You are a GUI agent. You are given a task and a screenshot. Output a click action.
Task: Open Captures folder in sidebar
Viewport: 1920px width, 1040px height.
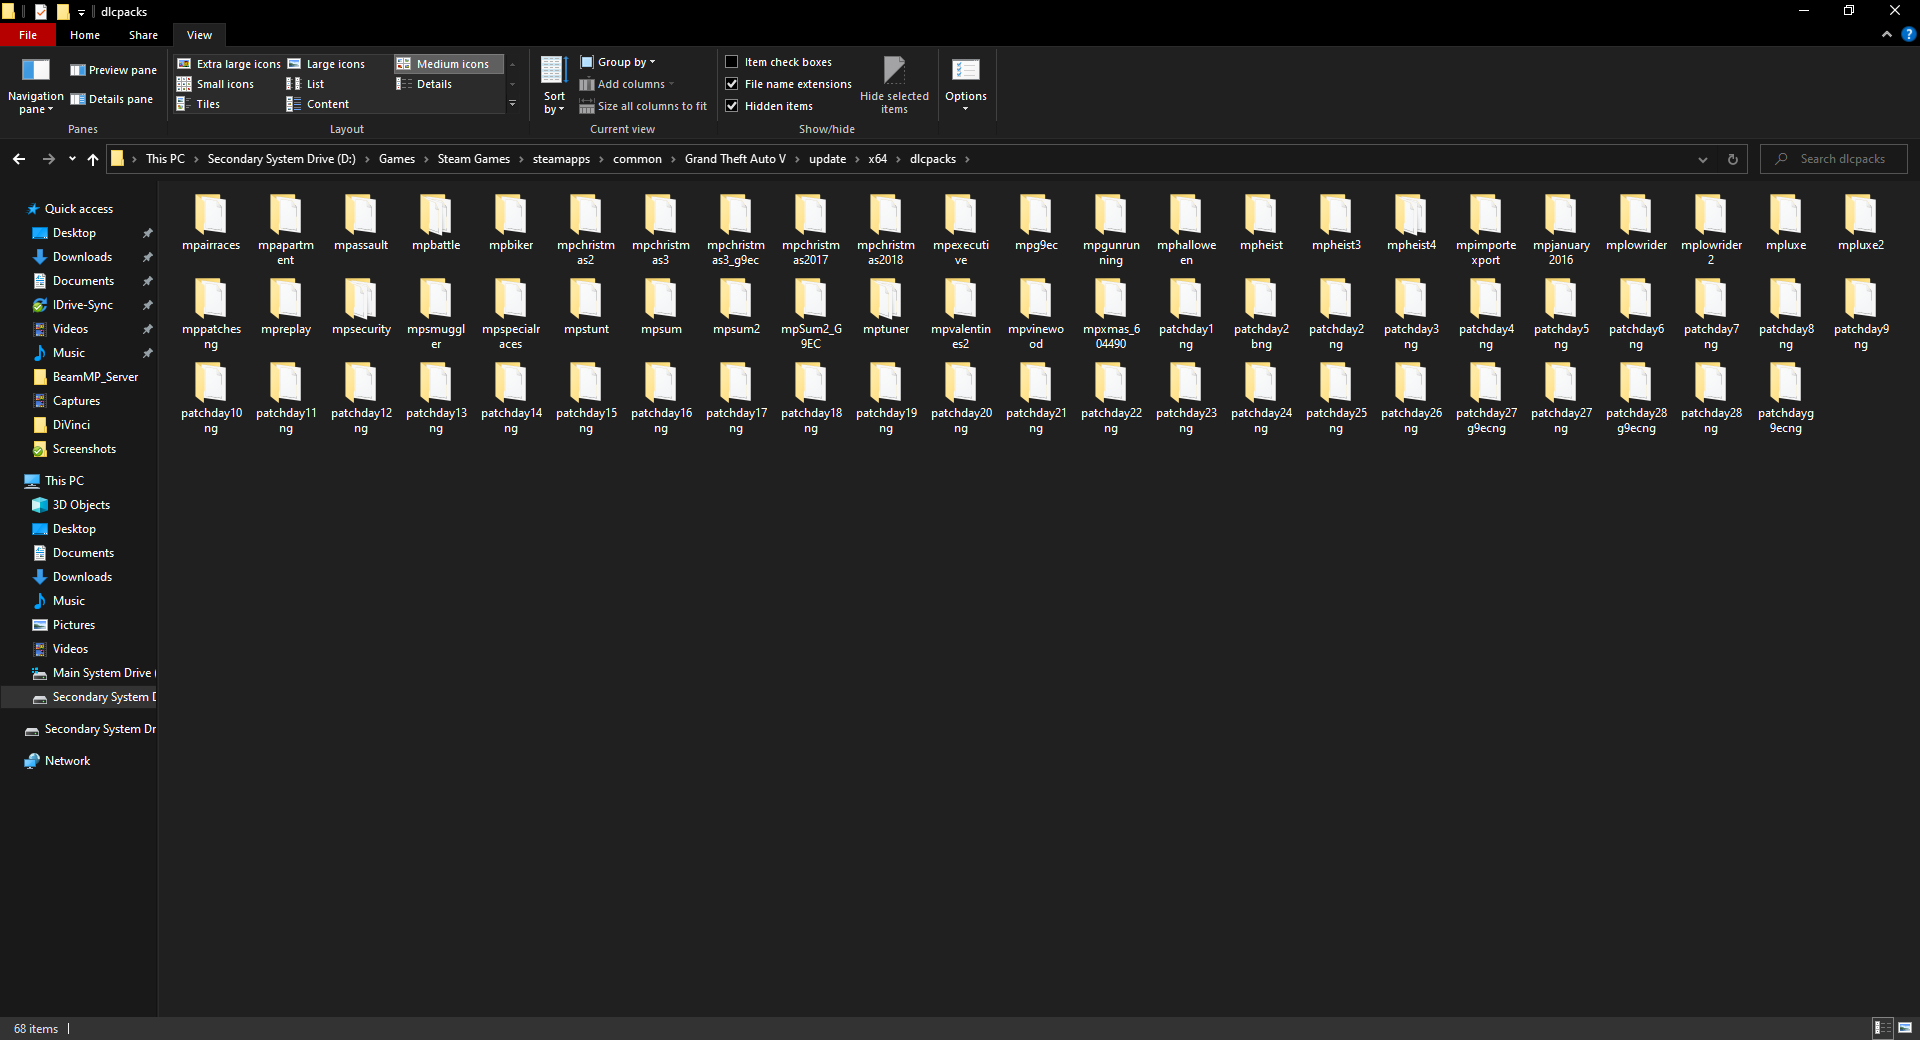tap(76, 401)
